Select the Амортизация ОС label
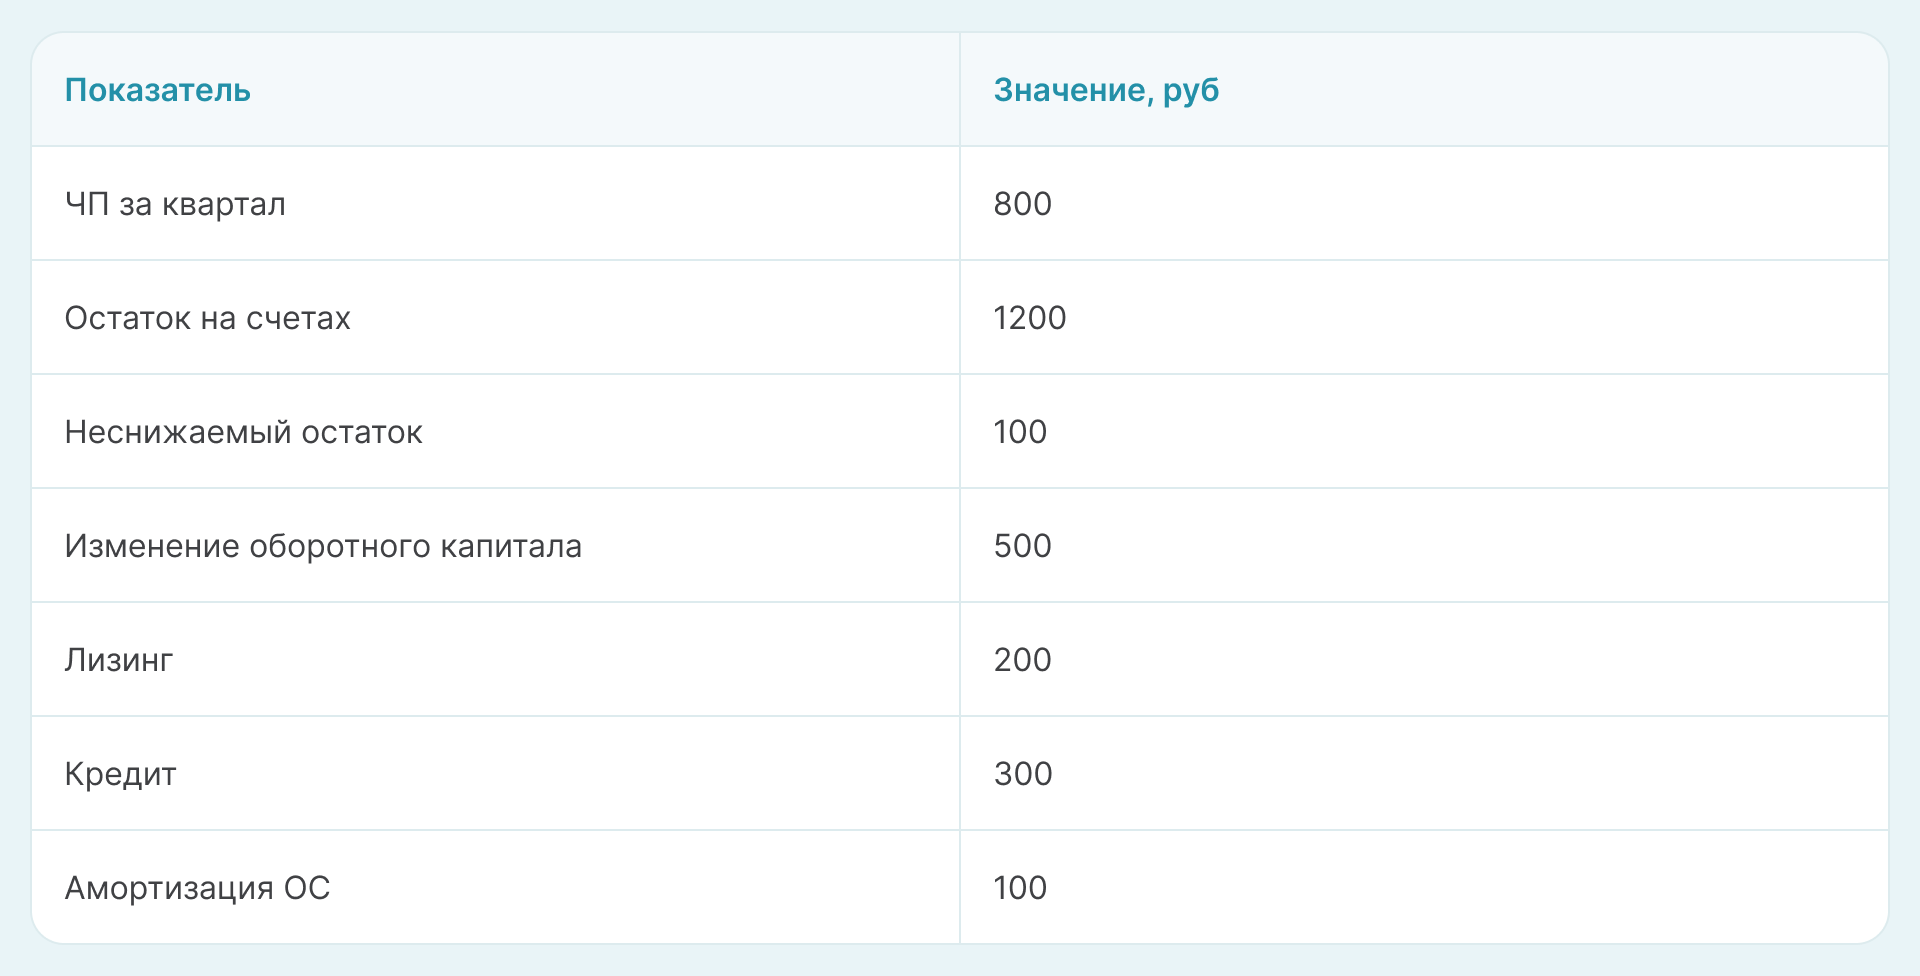This screenshot has width=1920, height=976. coord(197,888)
